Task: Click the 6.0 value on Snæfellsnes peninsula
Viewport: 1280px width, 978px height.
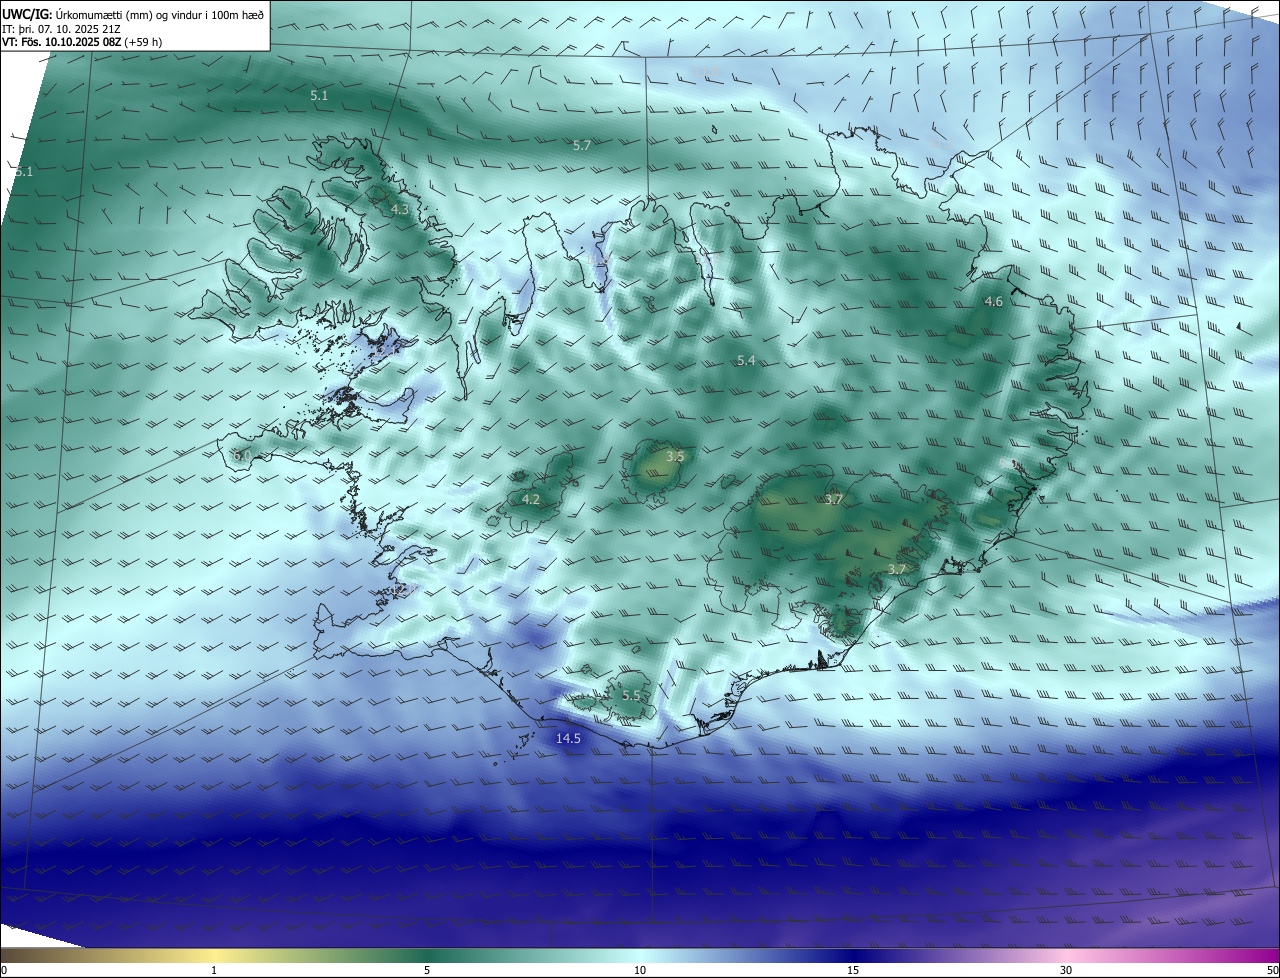Action: (242, 455)
